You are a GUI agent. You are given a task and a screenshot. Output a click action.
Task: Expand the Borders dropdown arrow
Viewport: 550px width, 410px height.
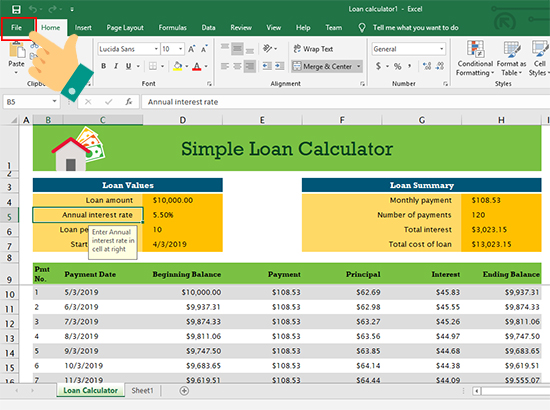162,66
